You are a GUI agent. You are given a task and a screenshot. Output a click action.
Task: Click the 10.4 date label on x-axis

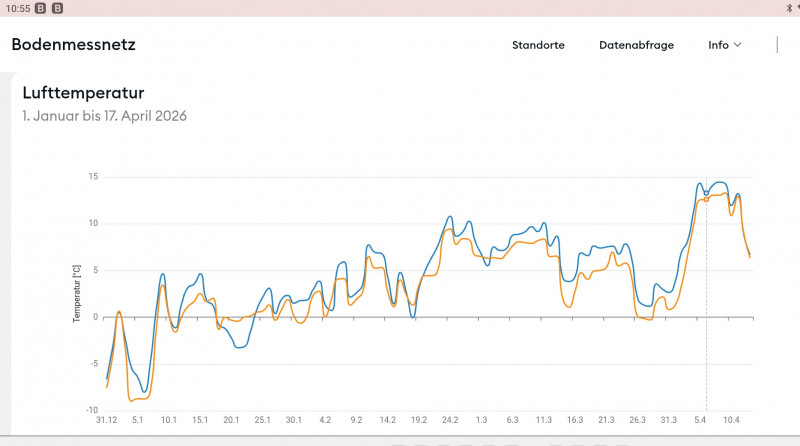click(x=731, y=420)
